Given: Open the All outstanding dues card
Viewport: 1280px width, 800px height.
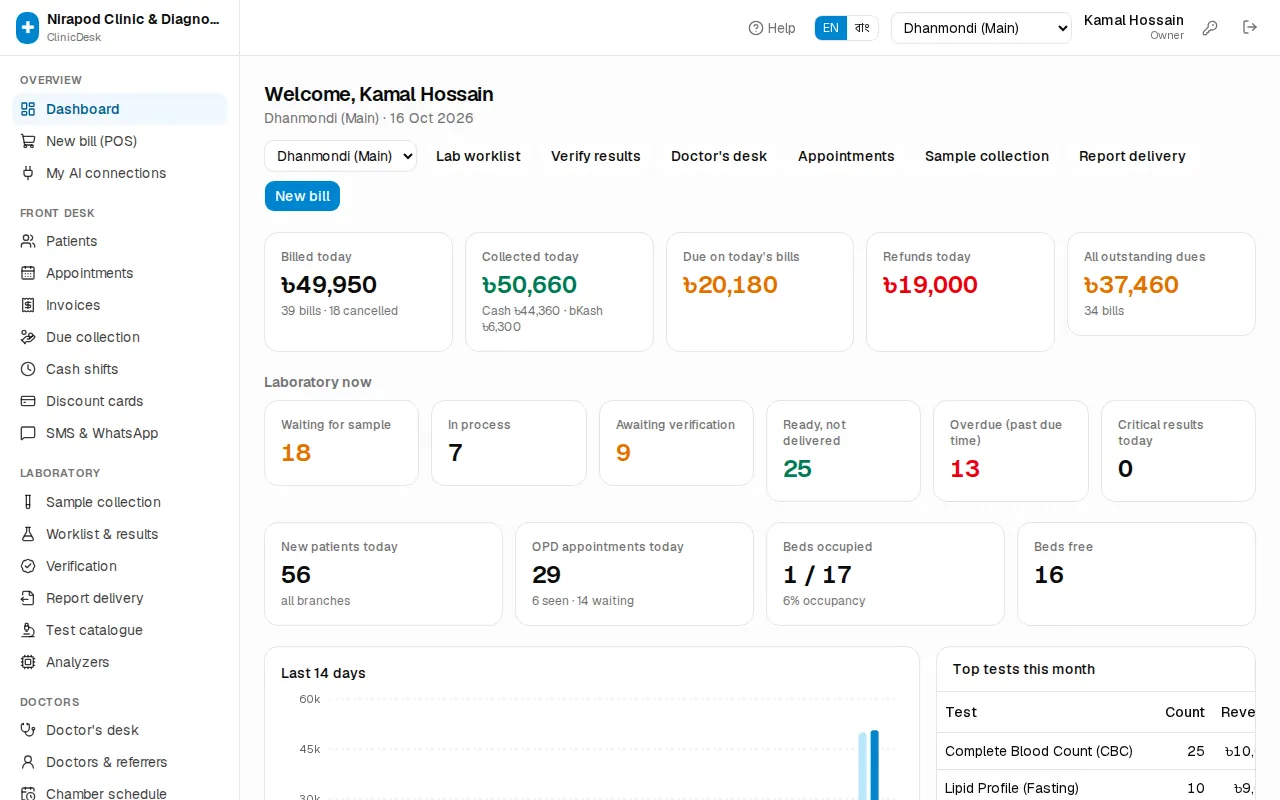Looking at the screenshot, I should click(1161, 284).
